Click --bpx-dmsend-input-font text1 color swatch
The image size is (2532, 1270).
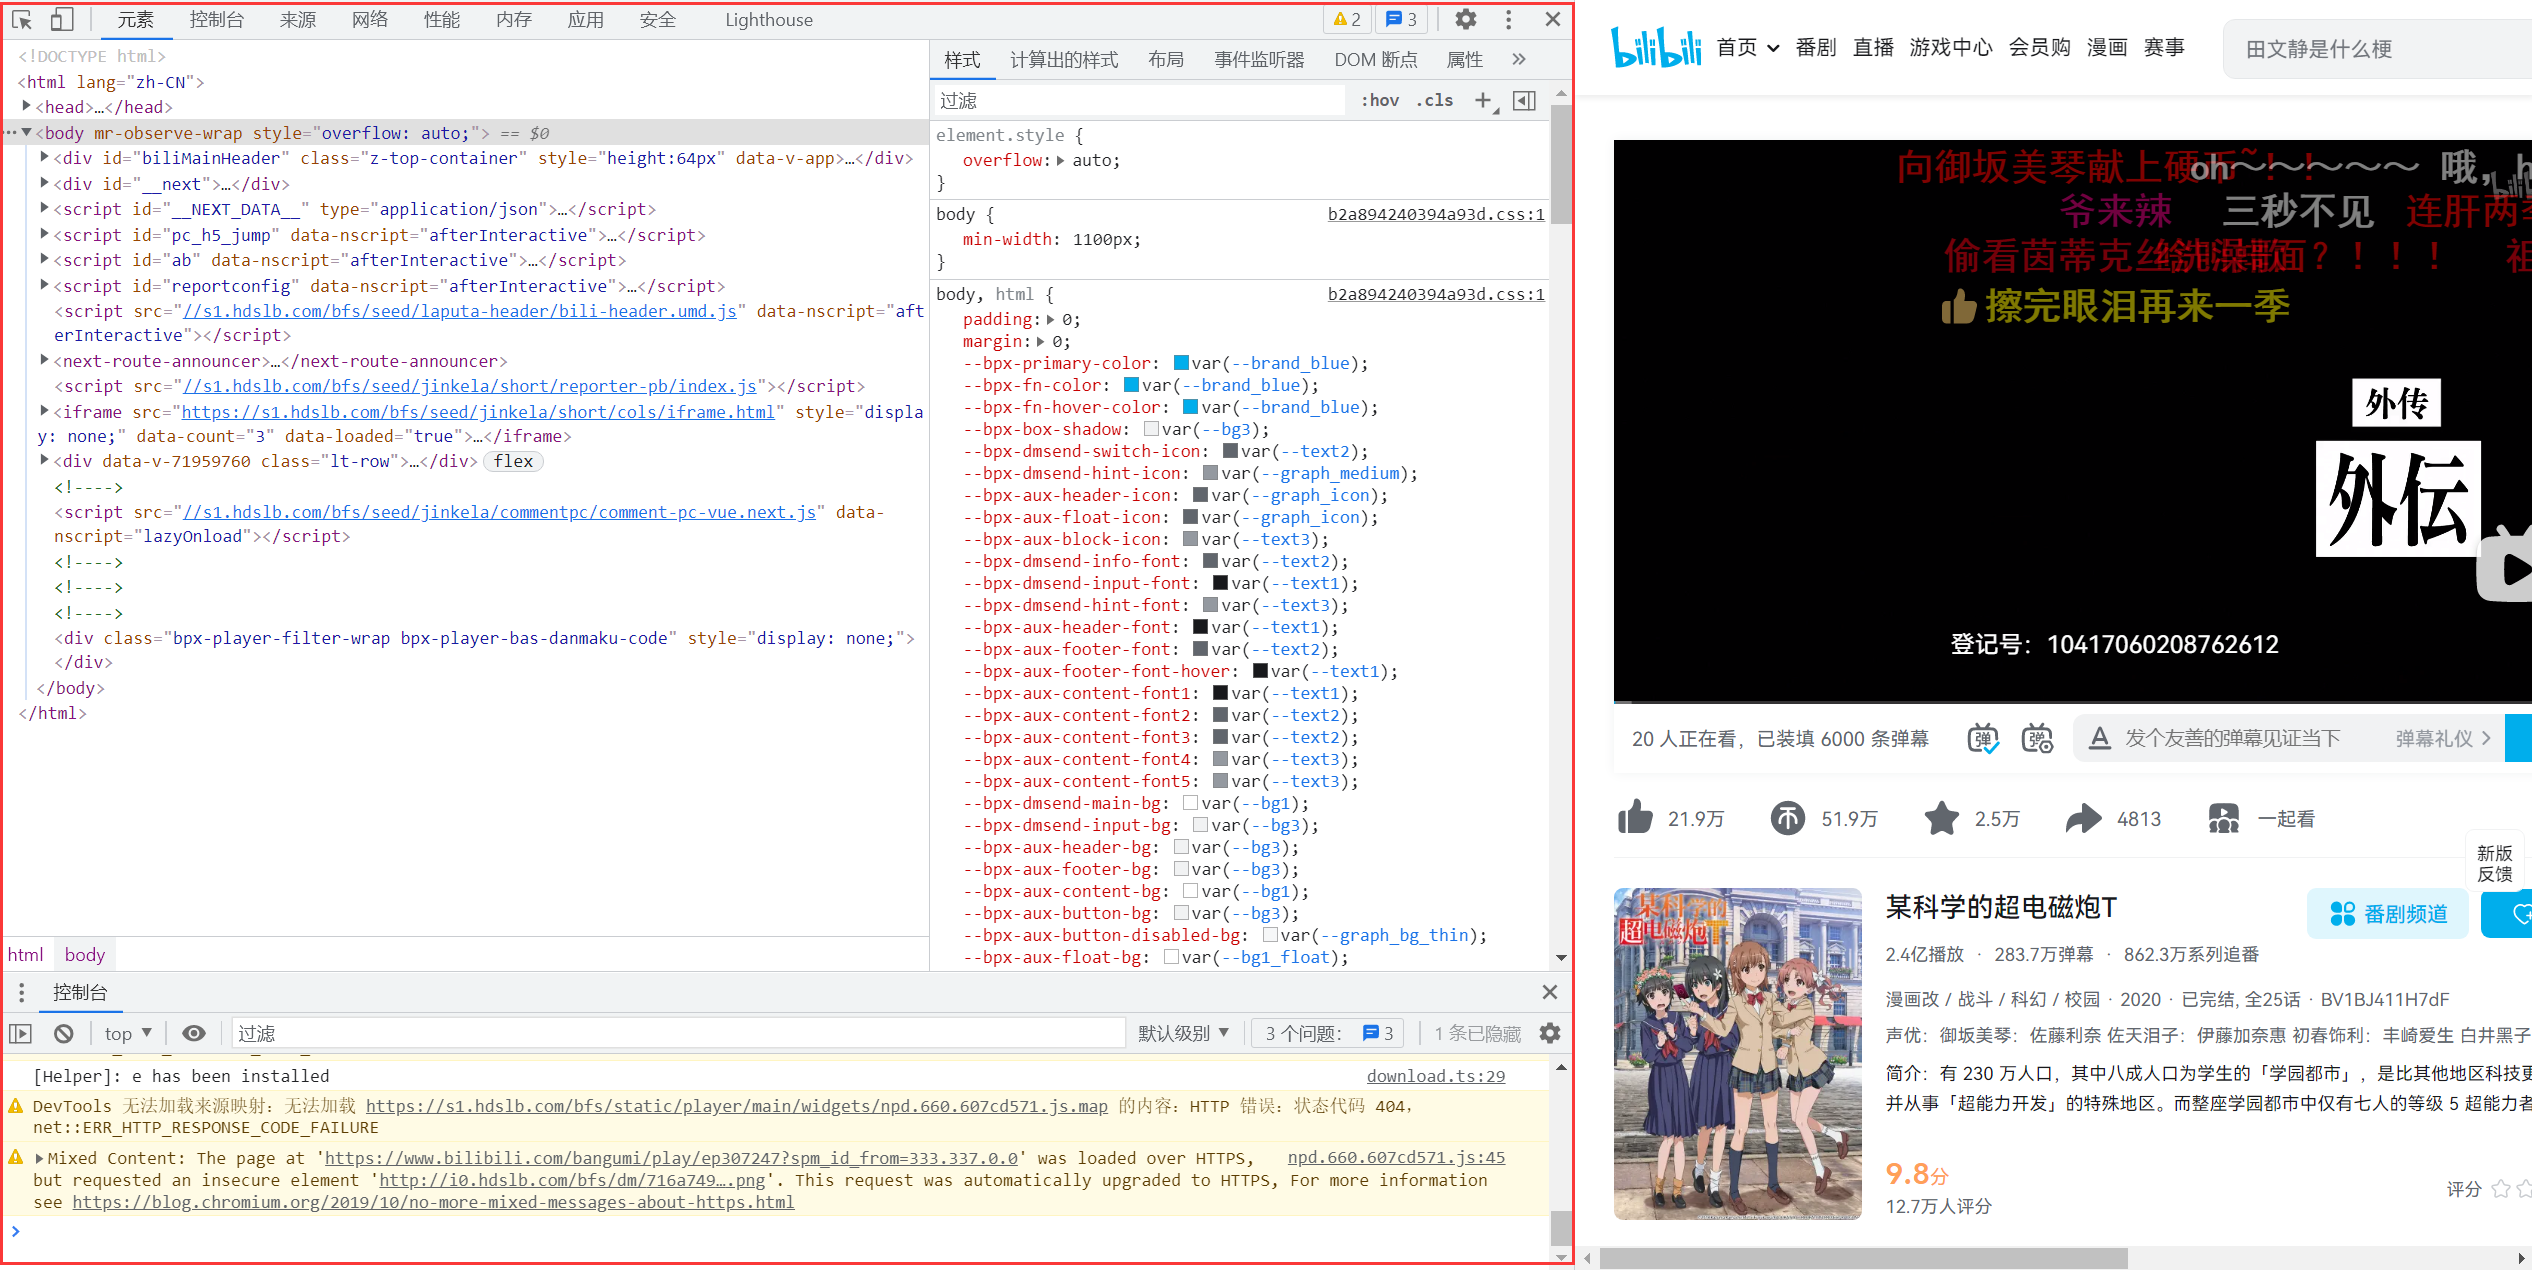tap(1220, 583)
